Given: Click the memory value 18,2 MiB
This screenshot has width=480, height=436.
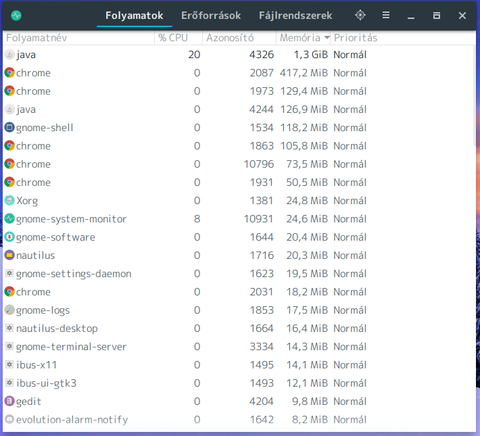Looking at the screenshot, I should point(307,292).
